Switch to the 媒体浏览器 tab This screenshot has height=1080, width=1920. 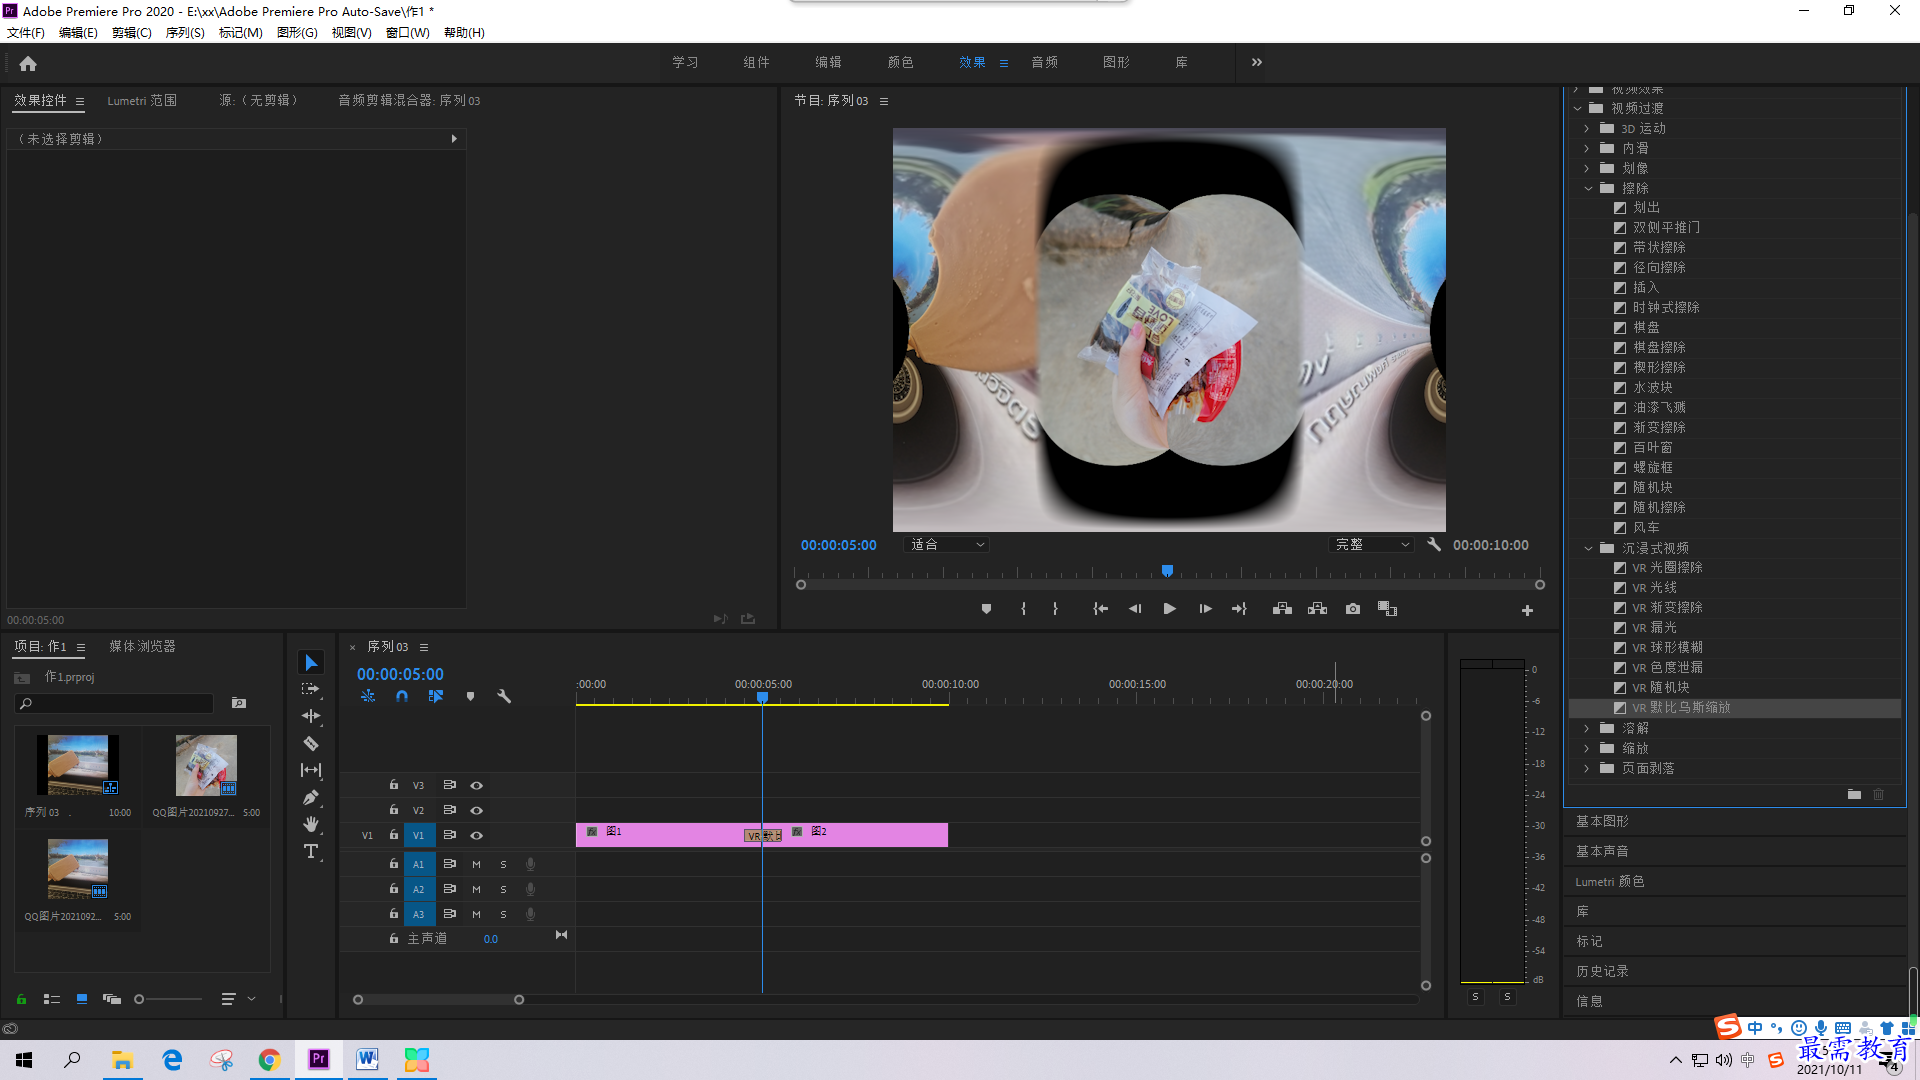(x=142, y=647)
